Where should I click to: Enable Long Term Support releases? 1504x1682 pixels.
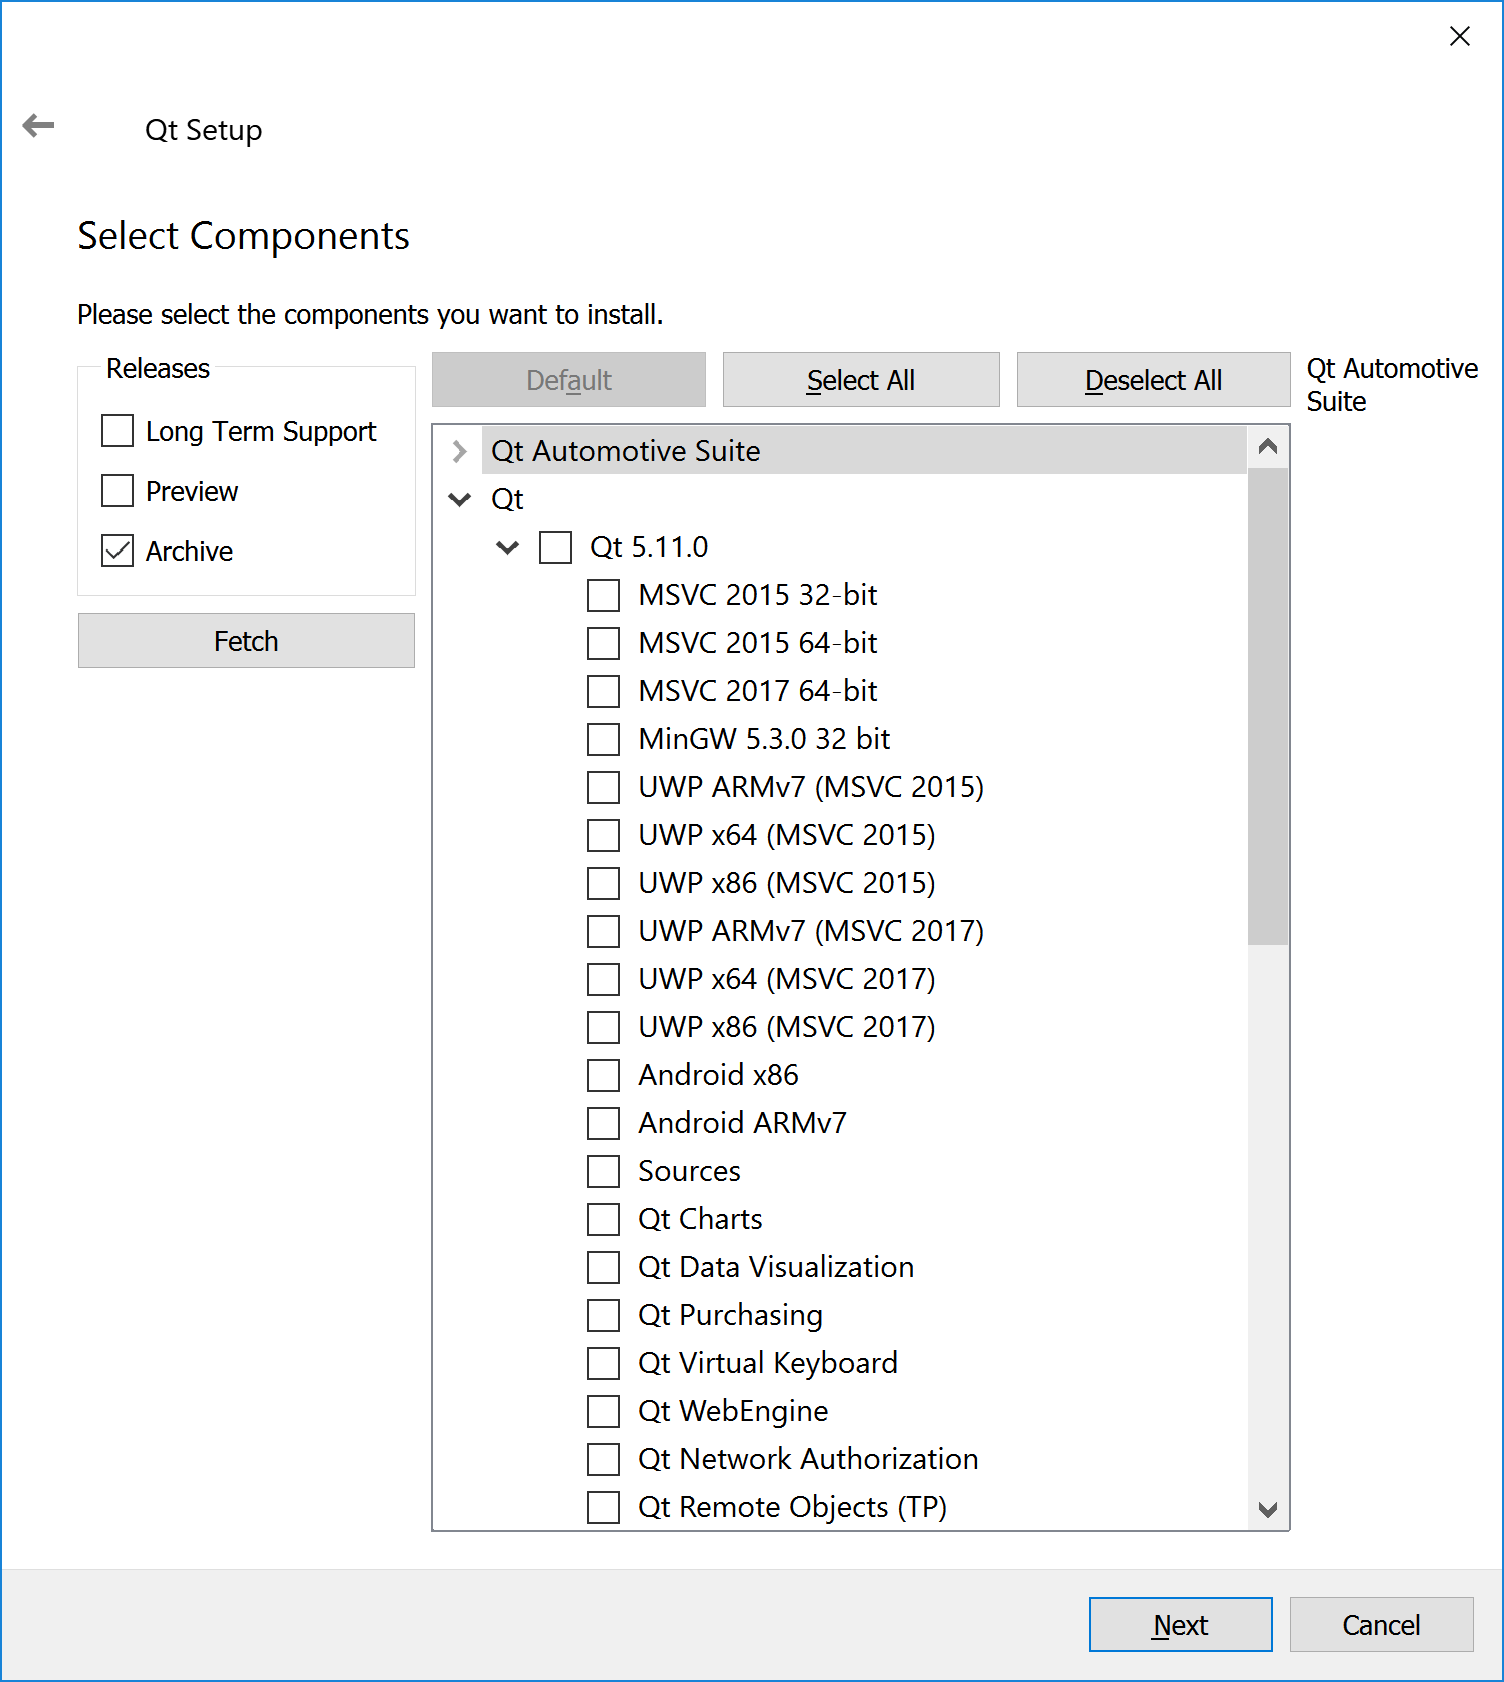point(118,431)
